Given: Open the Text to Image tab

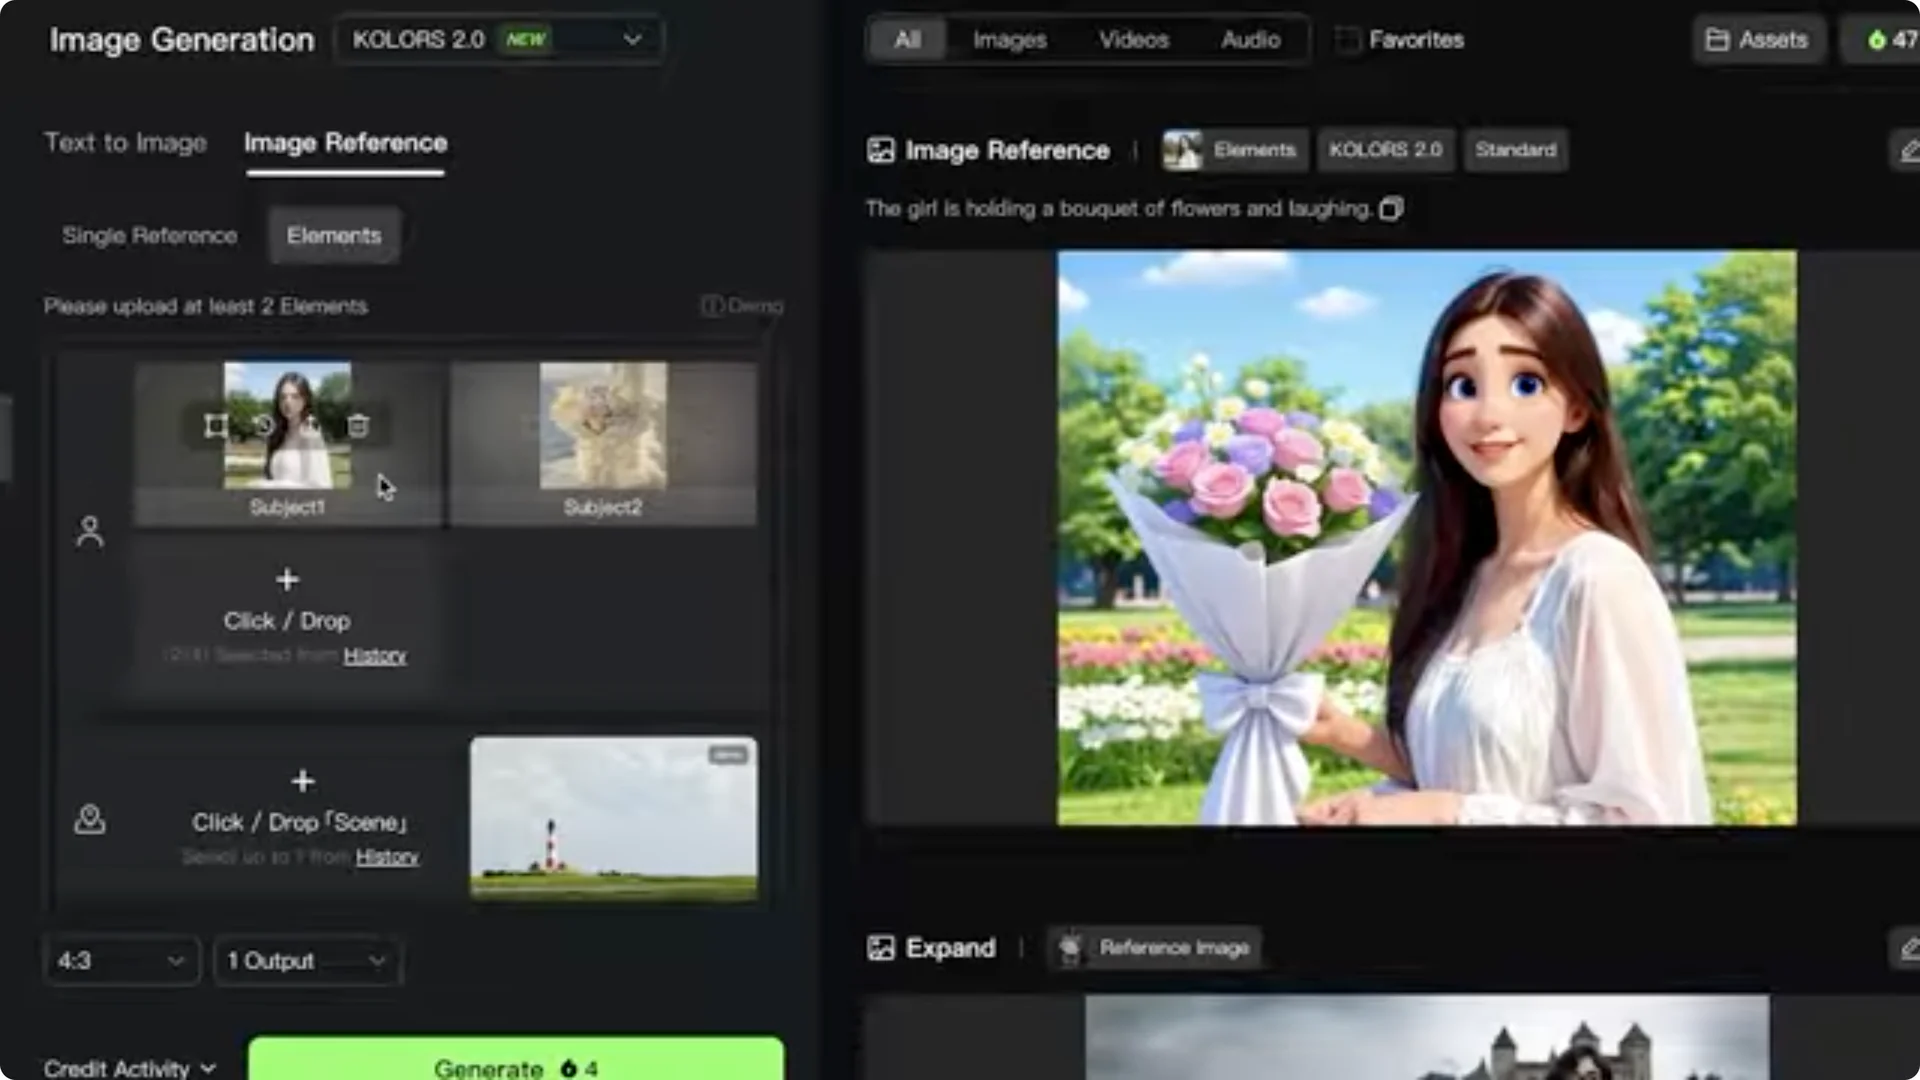Looking at the screenshot, I should point(125,143).
